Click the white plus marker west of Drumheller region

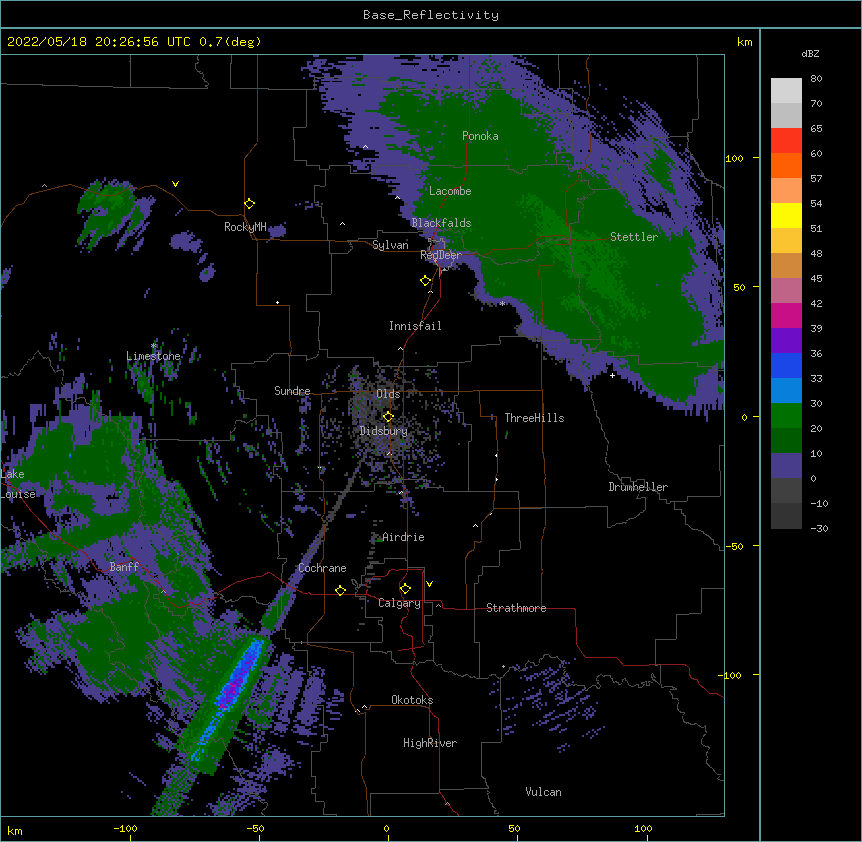[x=612, y=375]
